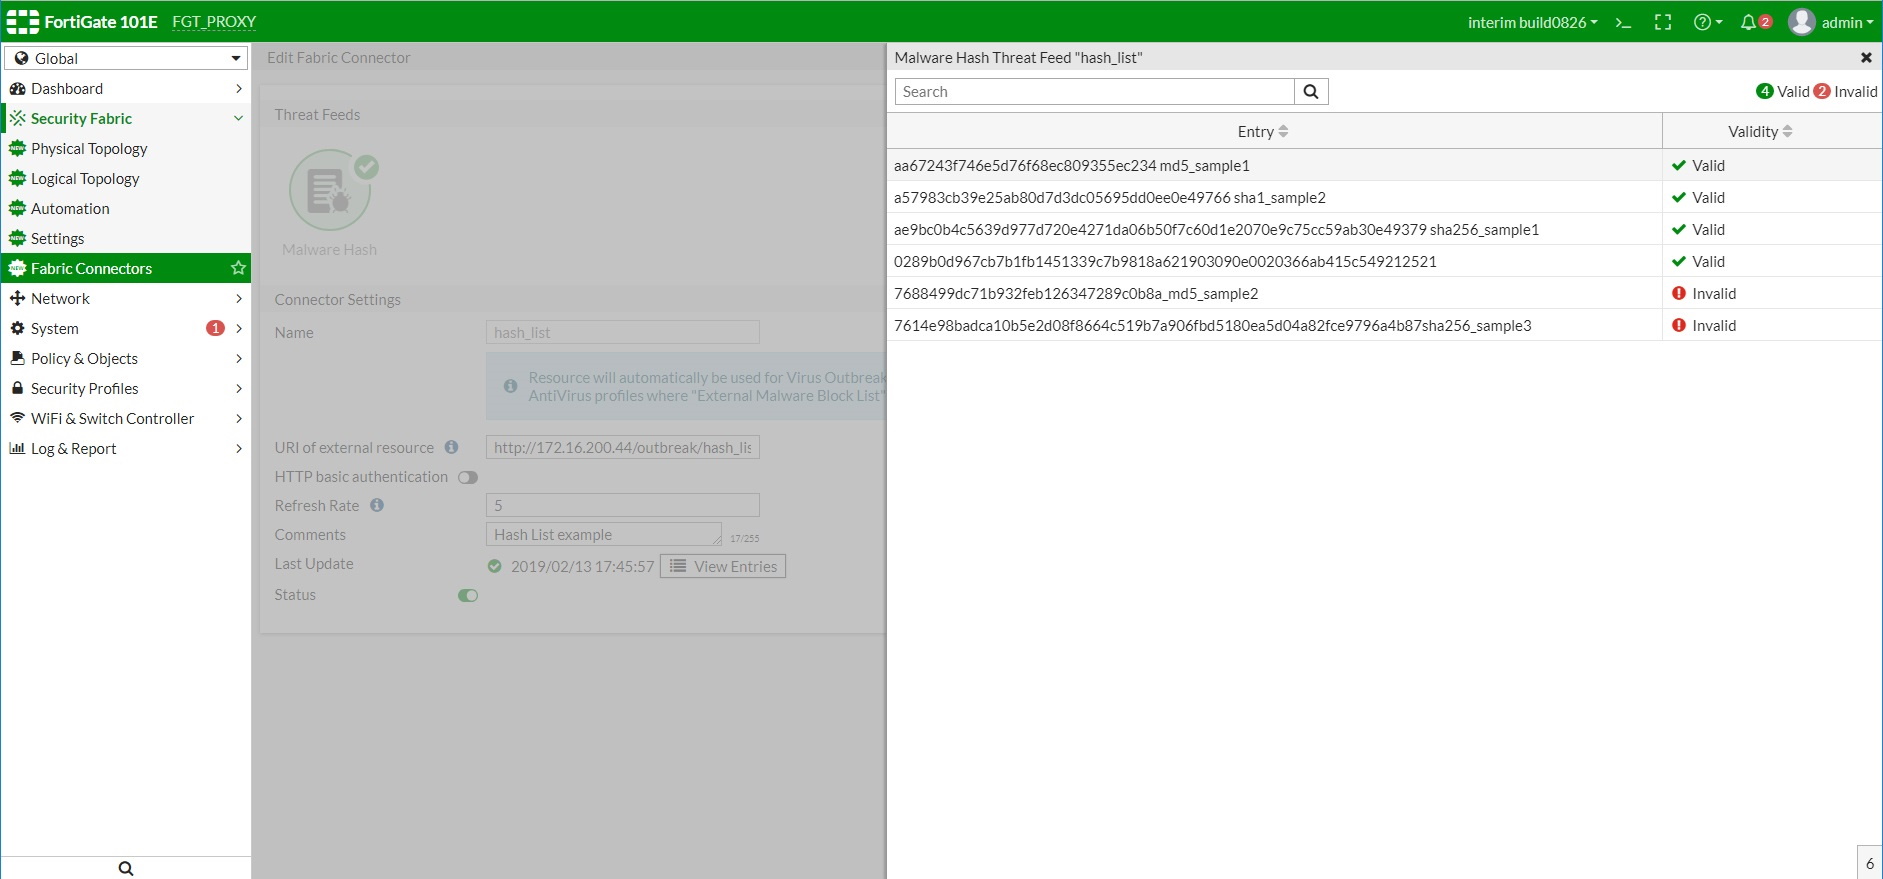1883x879 pixels.
Task: Click the Valid count badge
Action: 1765,91
